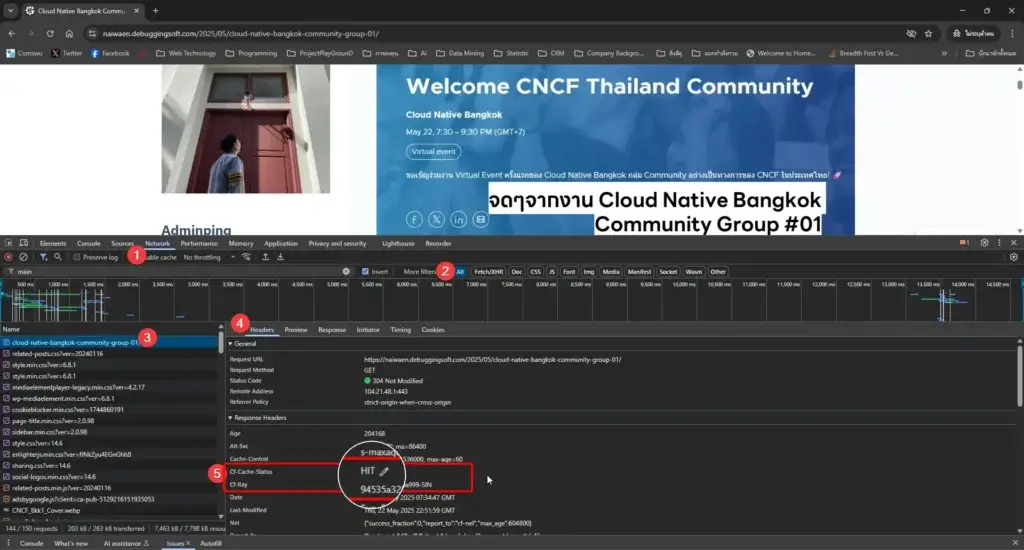Open Chrome three-dot menu

point(1012,33)
